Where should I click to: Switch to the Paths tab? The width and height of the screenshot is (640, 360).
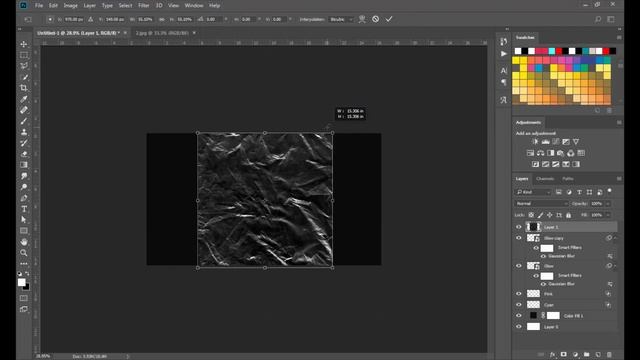tap(568, 179)
